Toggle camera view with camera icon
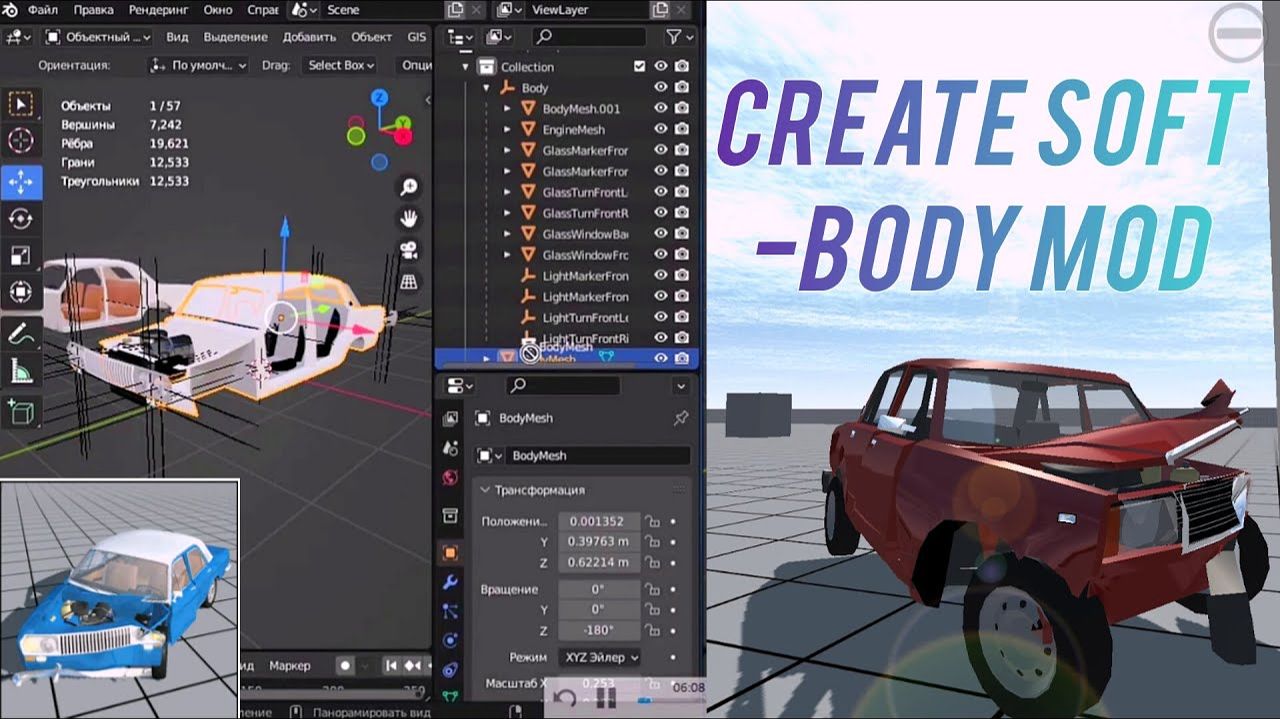This screenshot has width=1280, height=719. [409, 250]
